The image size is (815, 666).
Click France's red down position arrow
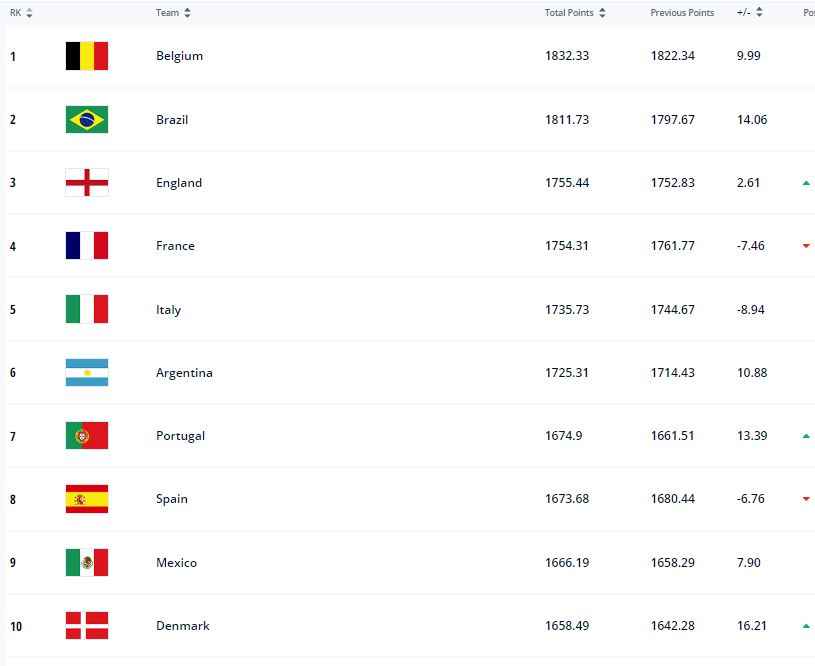pos(806,246)
